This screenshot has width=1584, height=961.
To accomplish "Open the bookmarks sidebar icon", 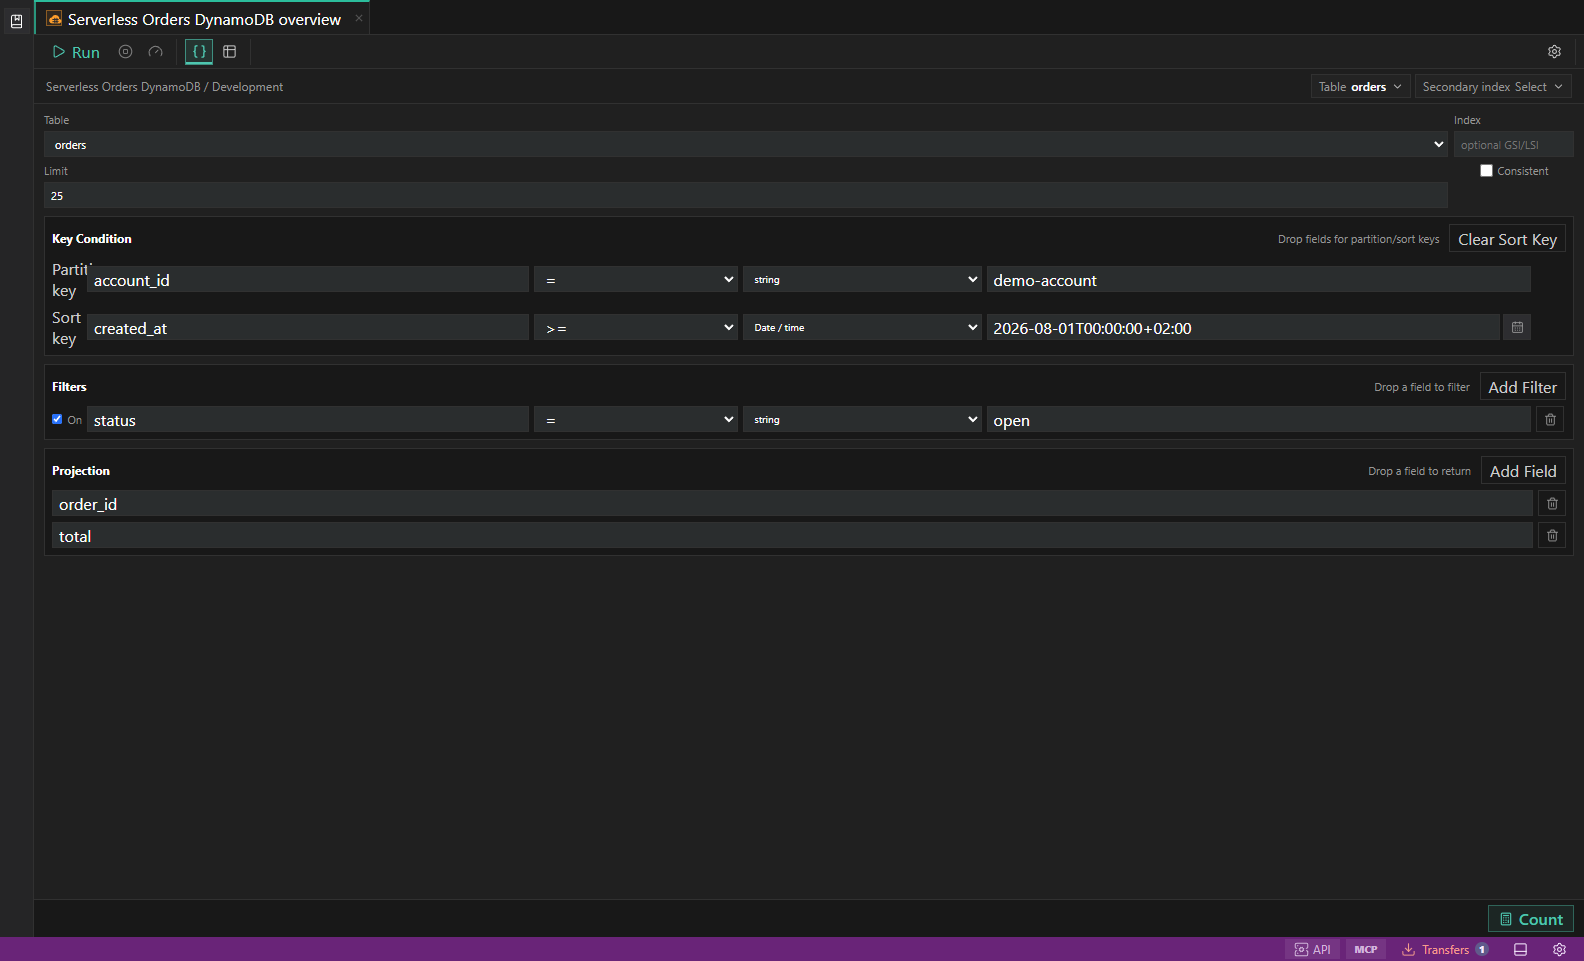I will pyautogui.click(x=17, y=21).
